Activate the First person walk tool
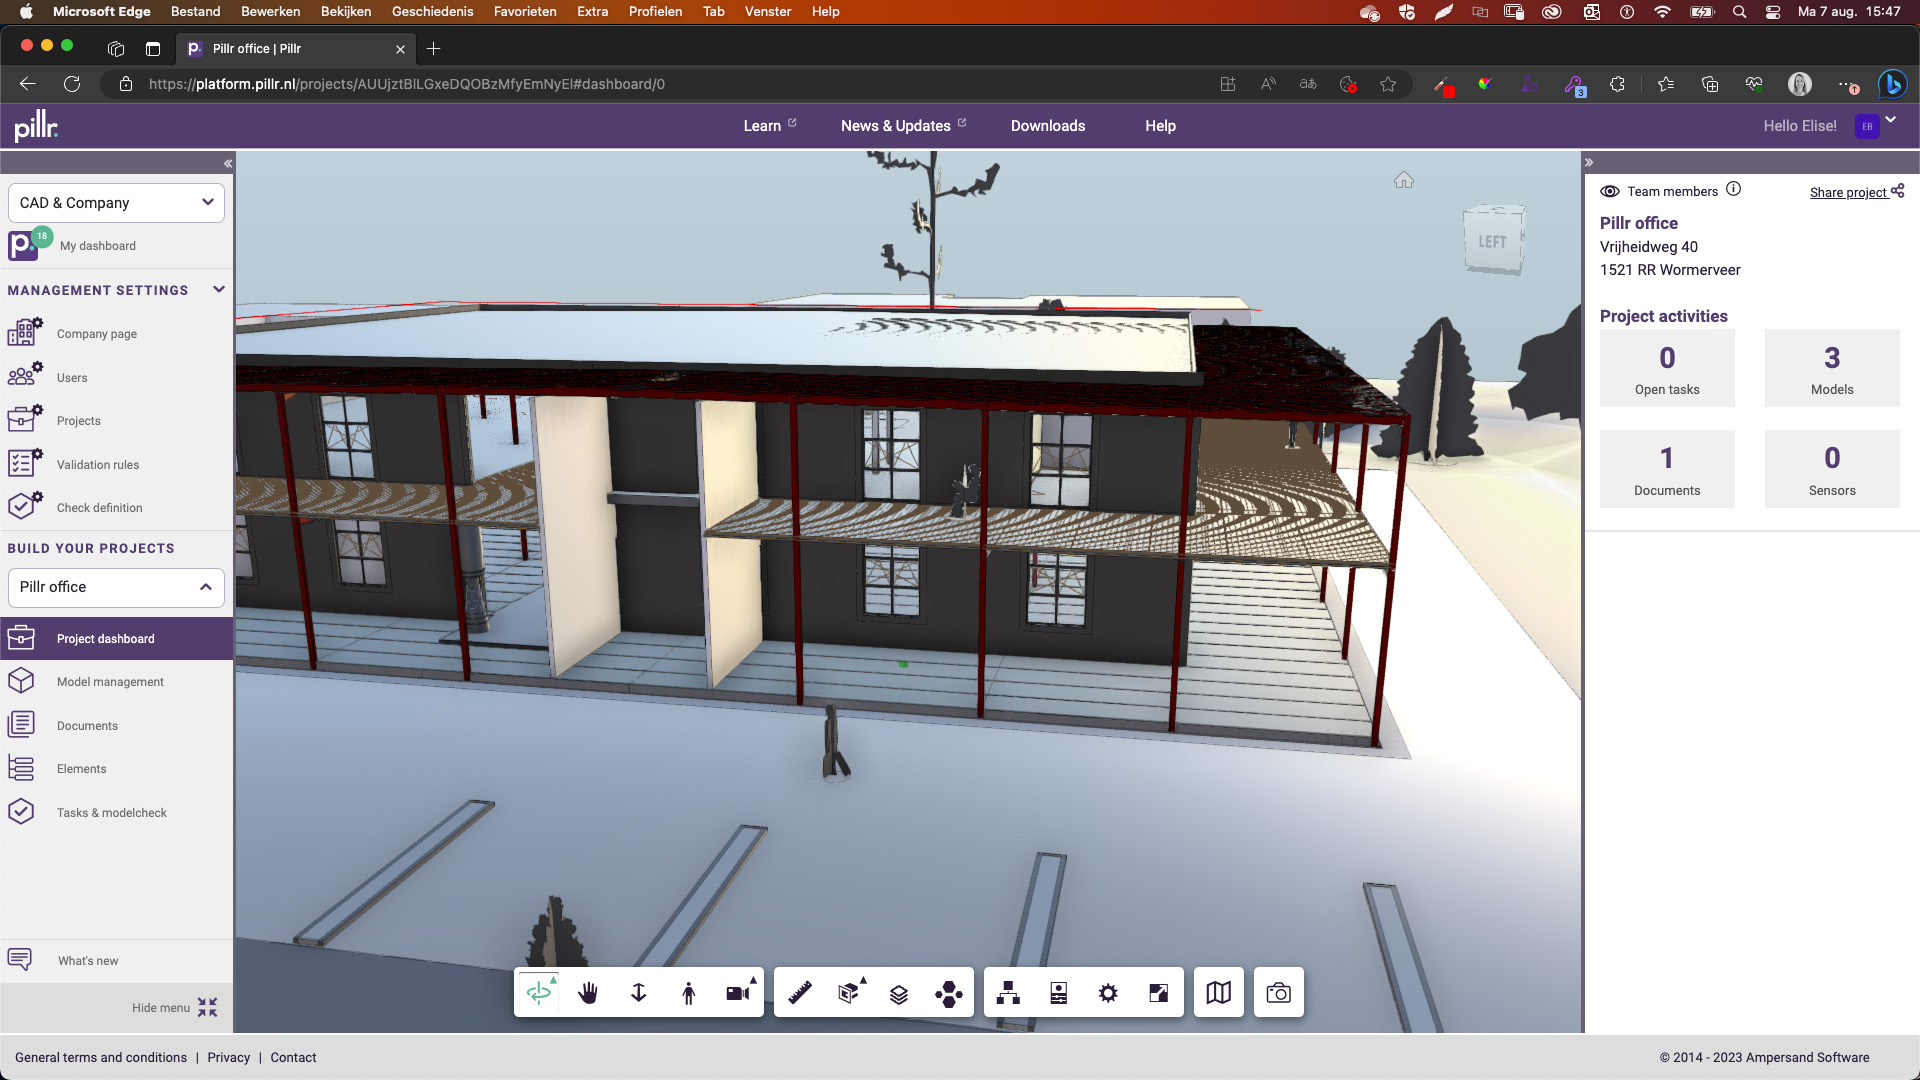This screenshot has width=1920, height=1080. [688, 992]
